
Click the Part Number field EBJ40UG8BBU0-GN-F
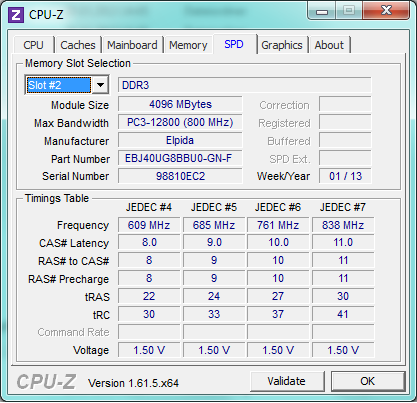pyautogui.click(x=180, y=158)
